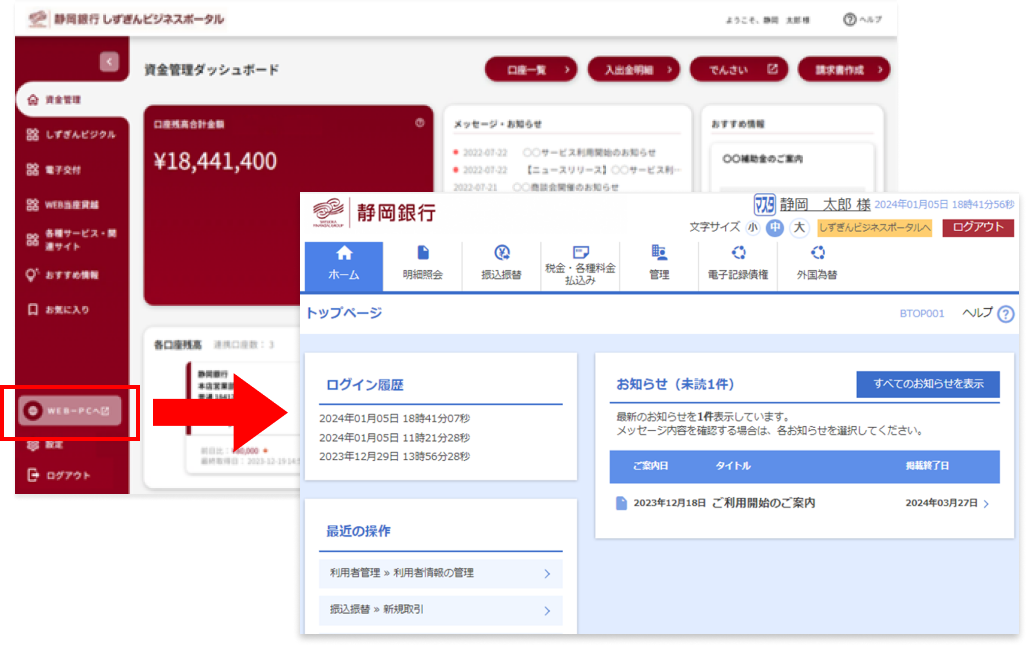Screen dimensions: 1027x646
Task: Open the 外国為替 tab
Action: (x=817, y=266)
